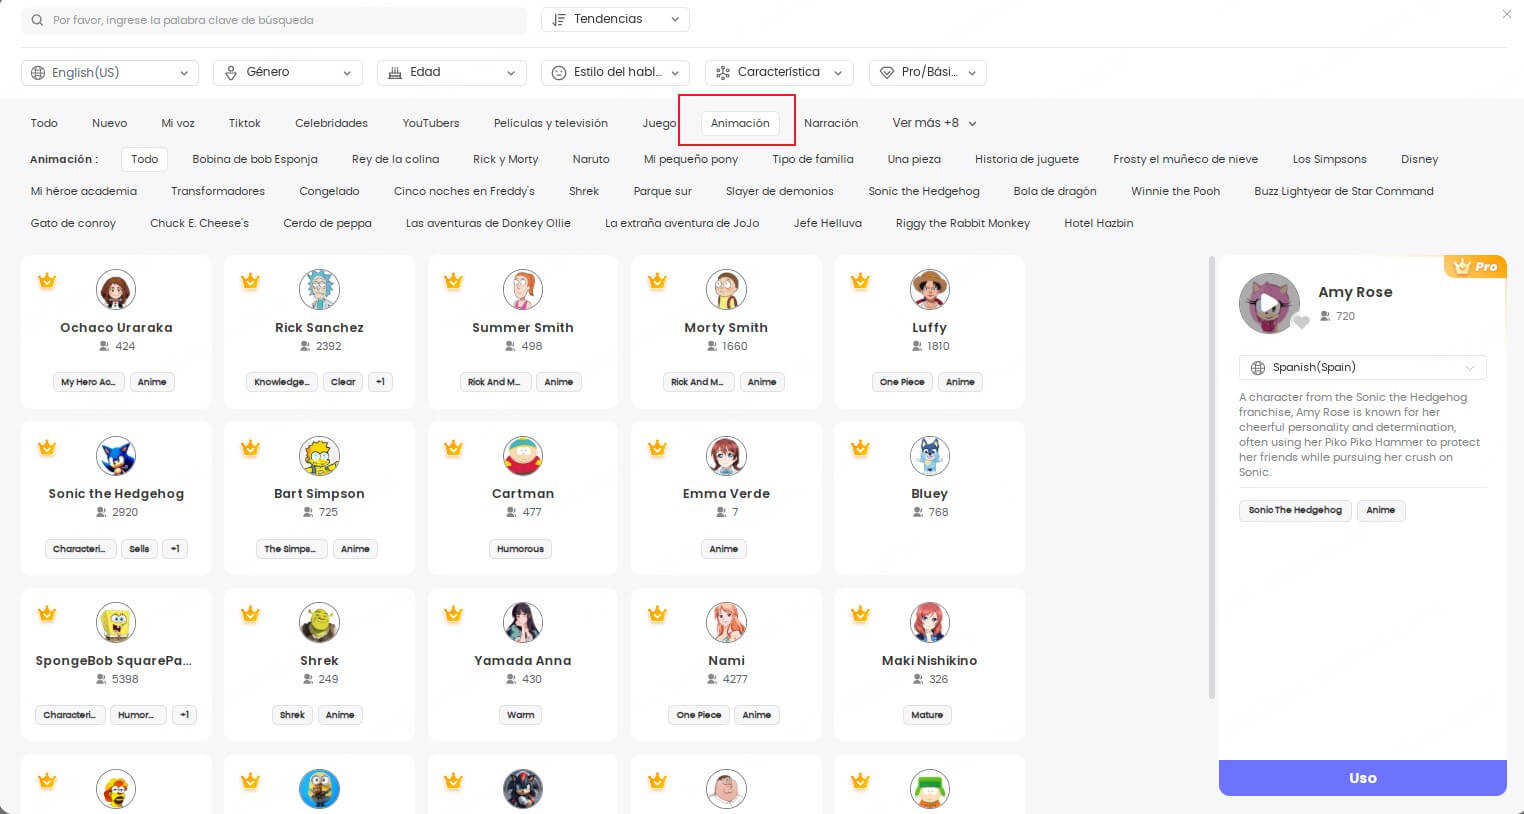Click the Spanish(Spain) language dropdown

(1363, 367)
